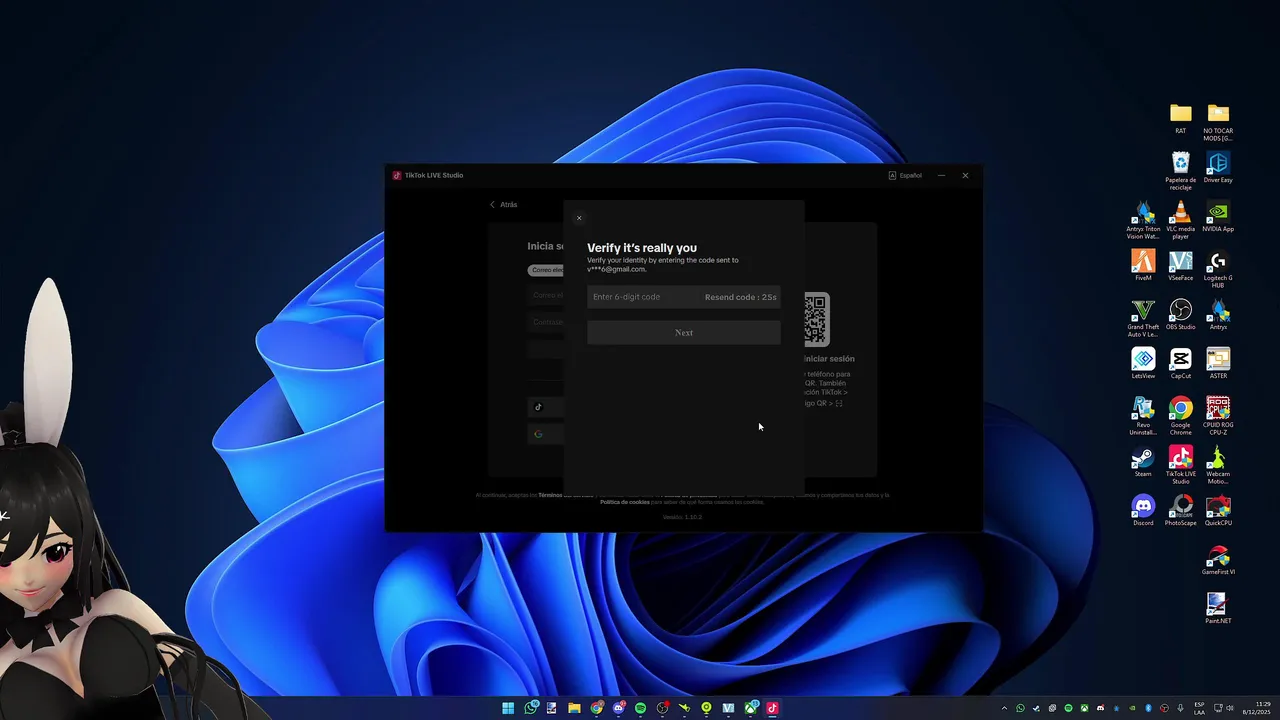Open Chrome from the taskbar
This screenshot has width=1280, height=720.
pyautogui.click(x=597, y=708)
